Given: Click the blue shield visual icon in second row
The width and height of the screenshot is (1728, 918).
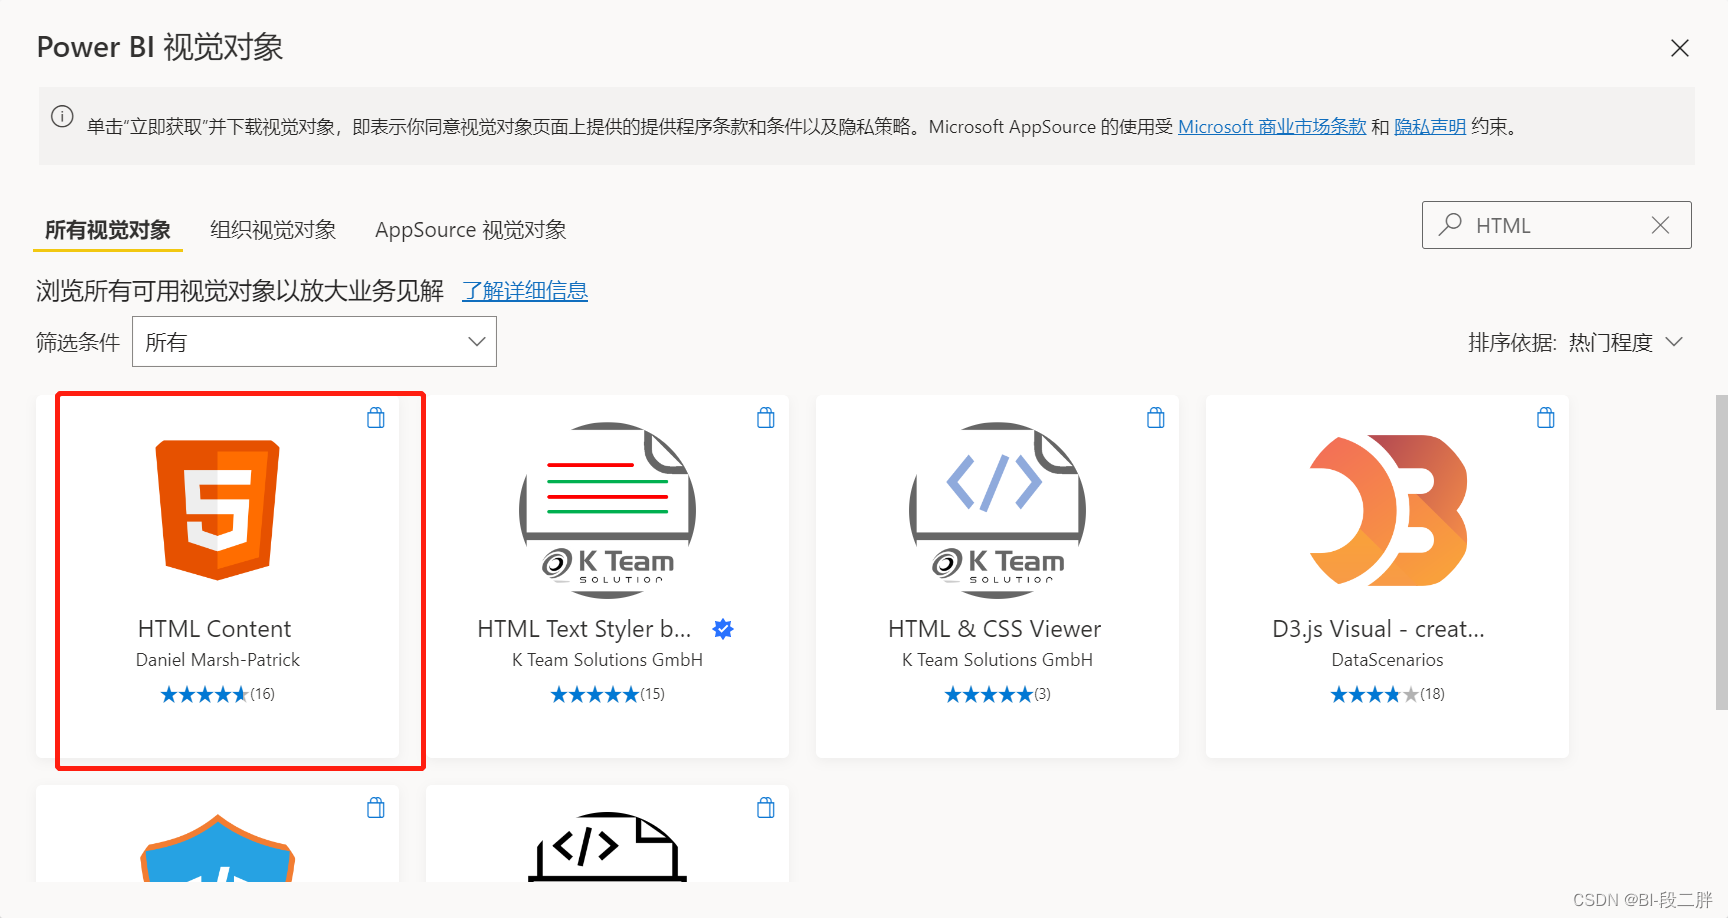Looking at the screenshot, I should (x=218, y=848).
